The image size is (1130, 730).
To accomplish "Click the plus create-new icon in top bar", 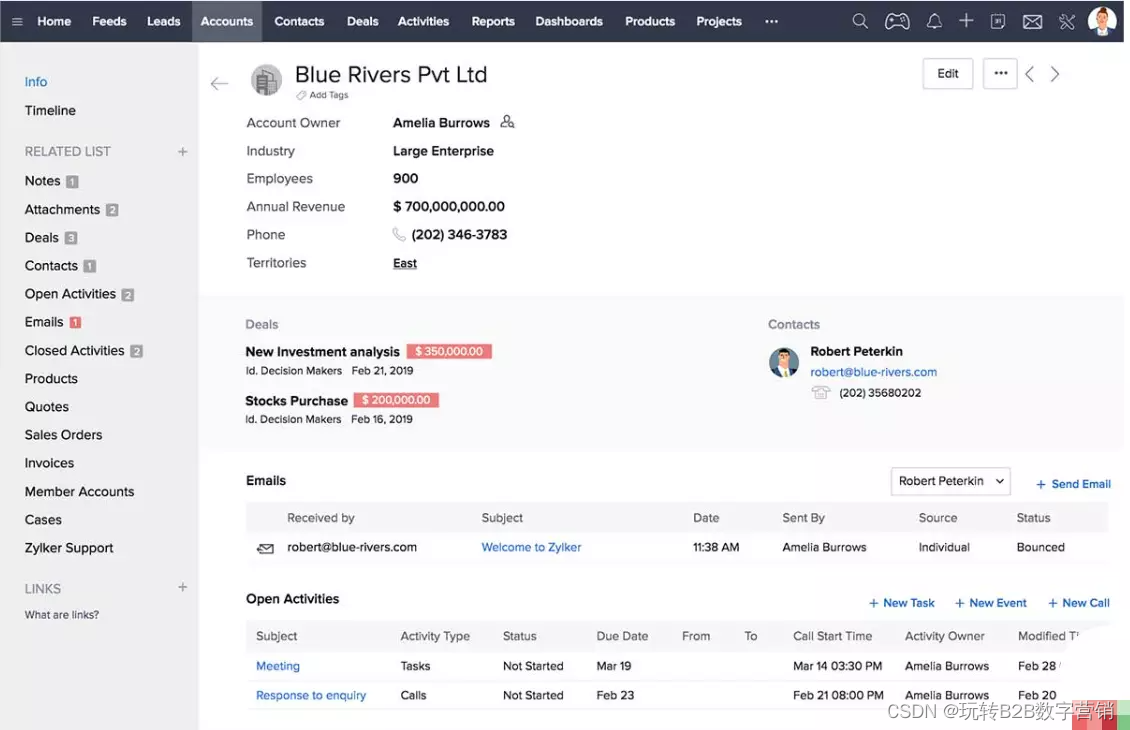I will (x=966, y=21).
